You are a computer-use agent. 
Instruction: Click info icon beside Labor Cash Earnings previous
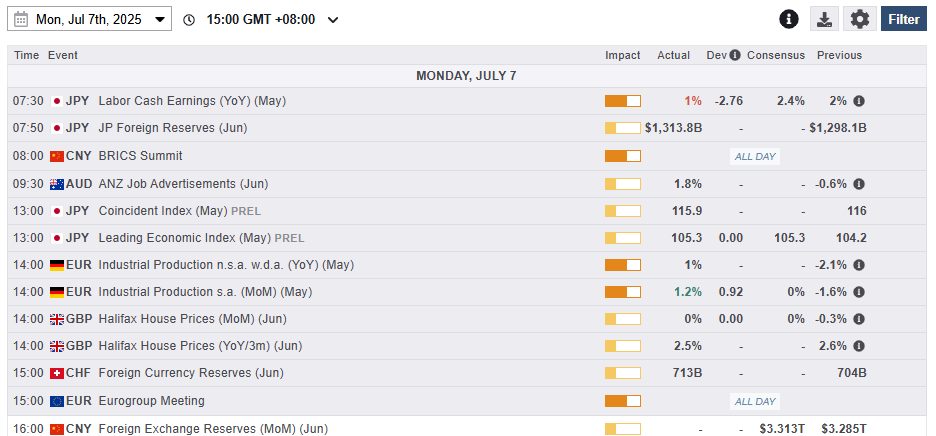point(859,101)
